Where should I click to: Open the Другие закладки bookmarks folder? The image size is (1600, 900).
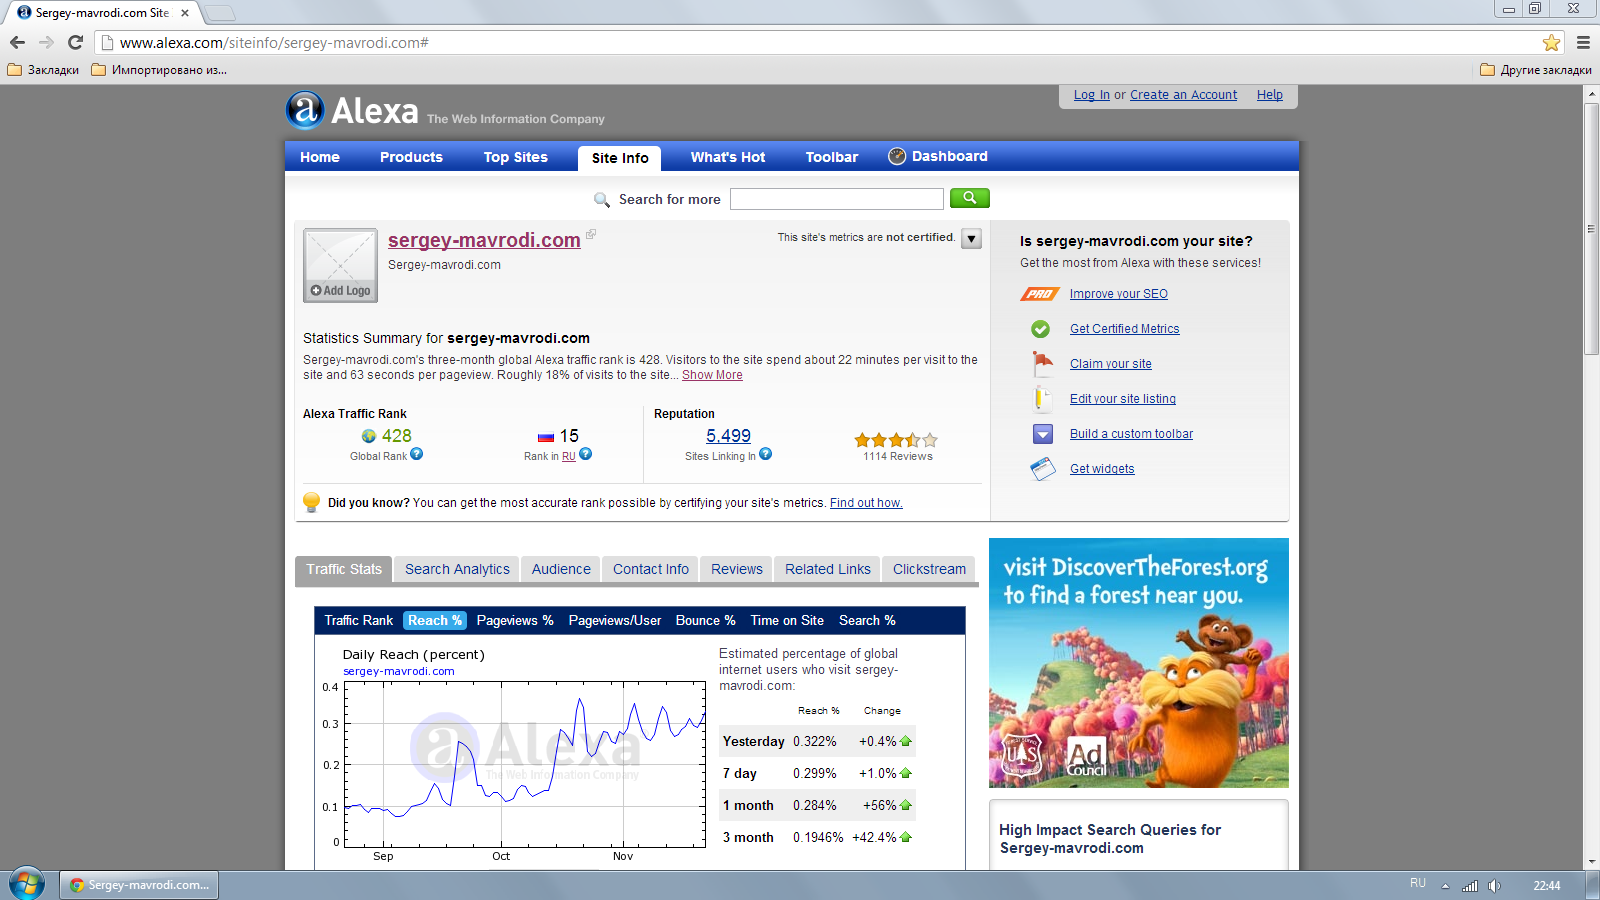[1536, 70]
